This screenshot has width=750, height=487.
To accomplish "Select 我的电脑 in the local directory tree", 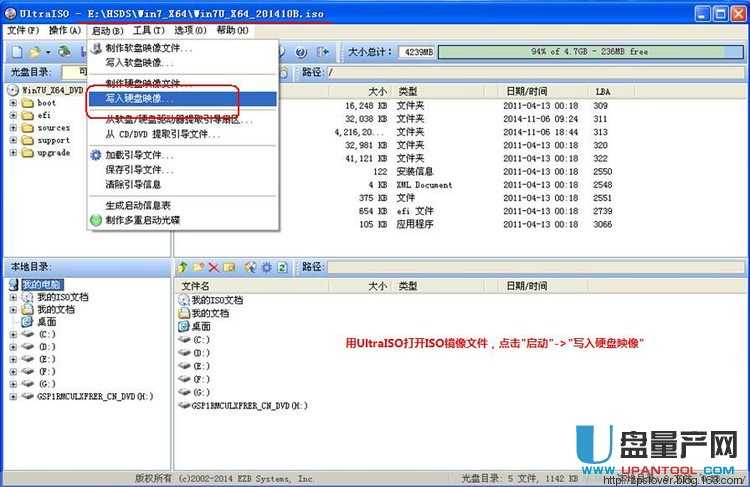I will coord(42,285).
